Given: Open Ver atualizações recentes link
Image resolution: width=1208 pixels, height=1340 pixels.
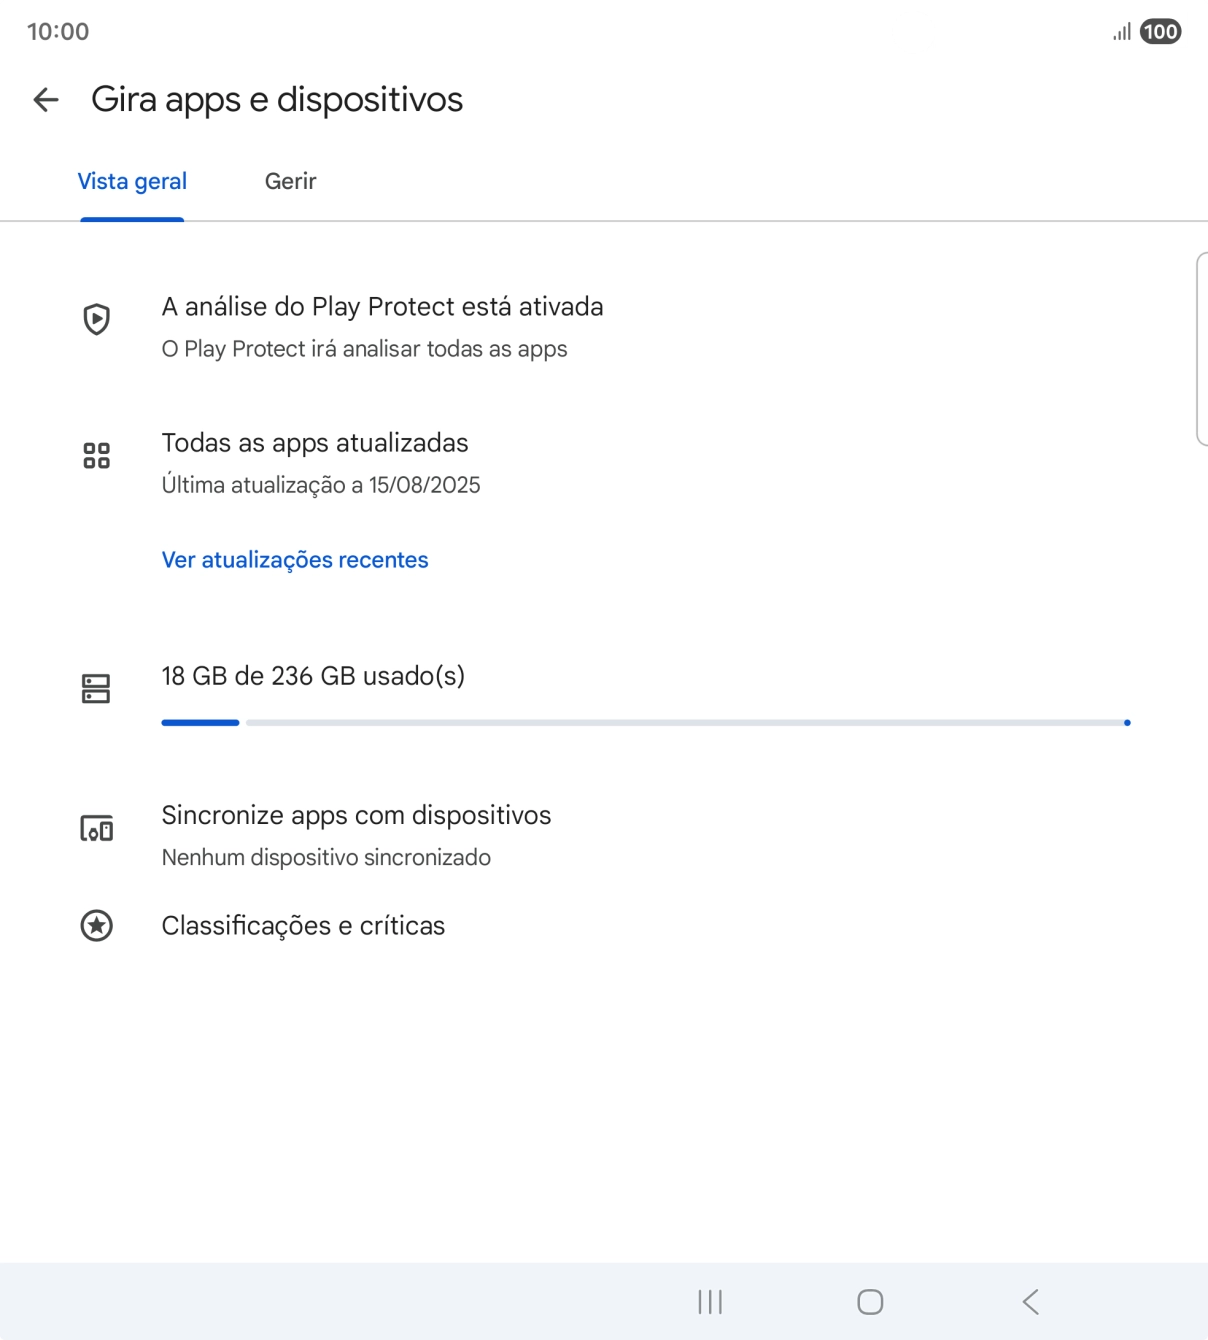Looking at the screenshot, I should (295, 560).
